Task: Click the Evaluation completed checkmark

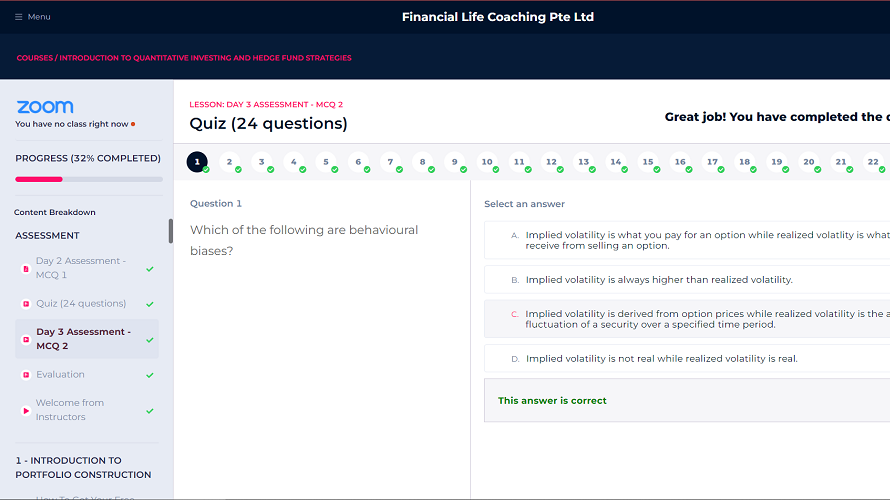Action: click(150, 375)
